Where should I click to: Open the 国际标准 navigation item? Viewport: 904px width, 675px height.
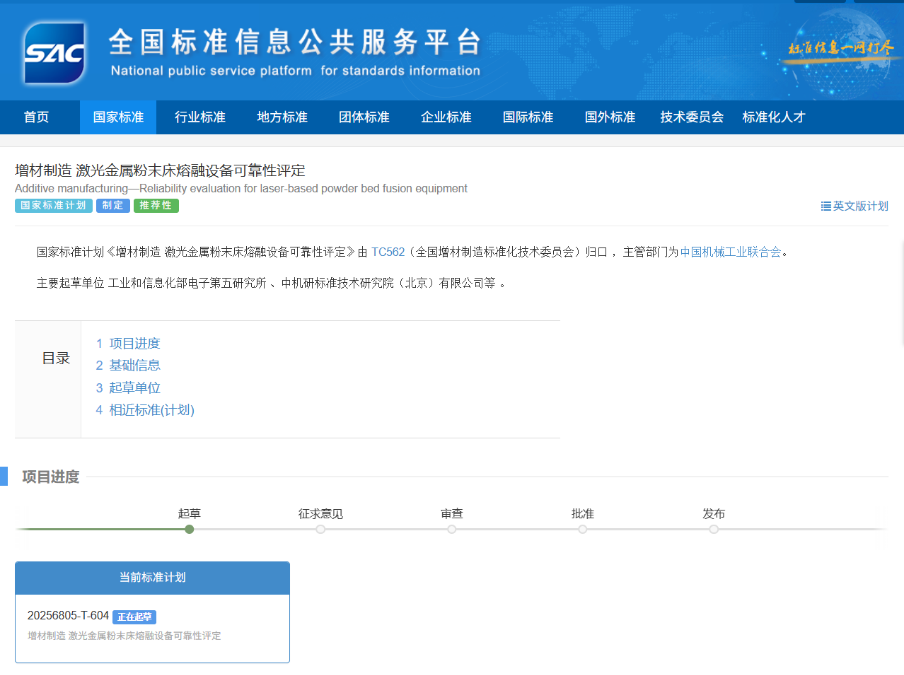[528, 117]
